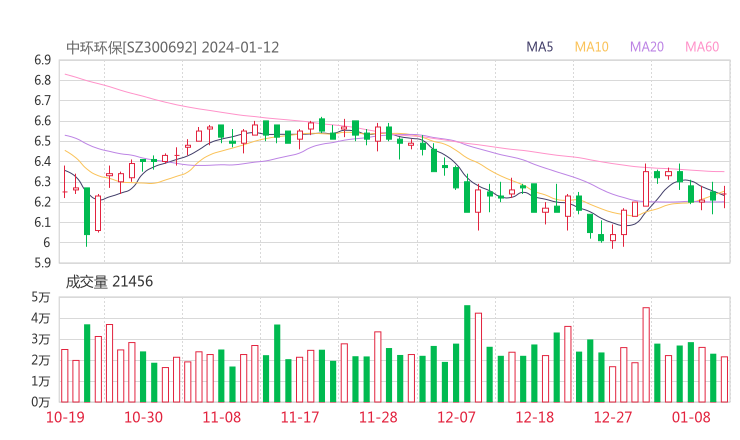740x440 pixels.
Task: Click the 6.5 price axis label
Action: click(42, 141)
